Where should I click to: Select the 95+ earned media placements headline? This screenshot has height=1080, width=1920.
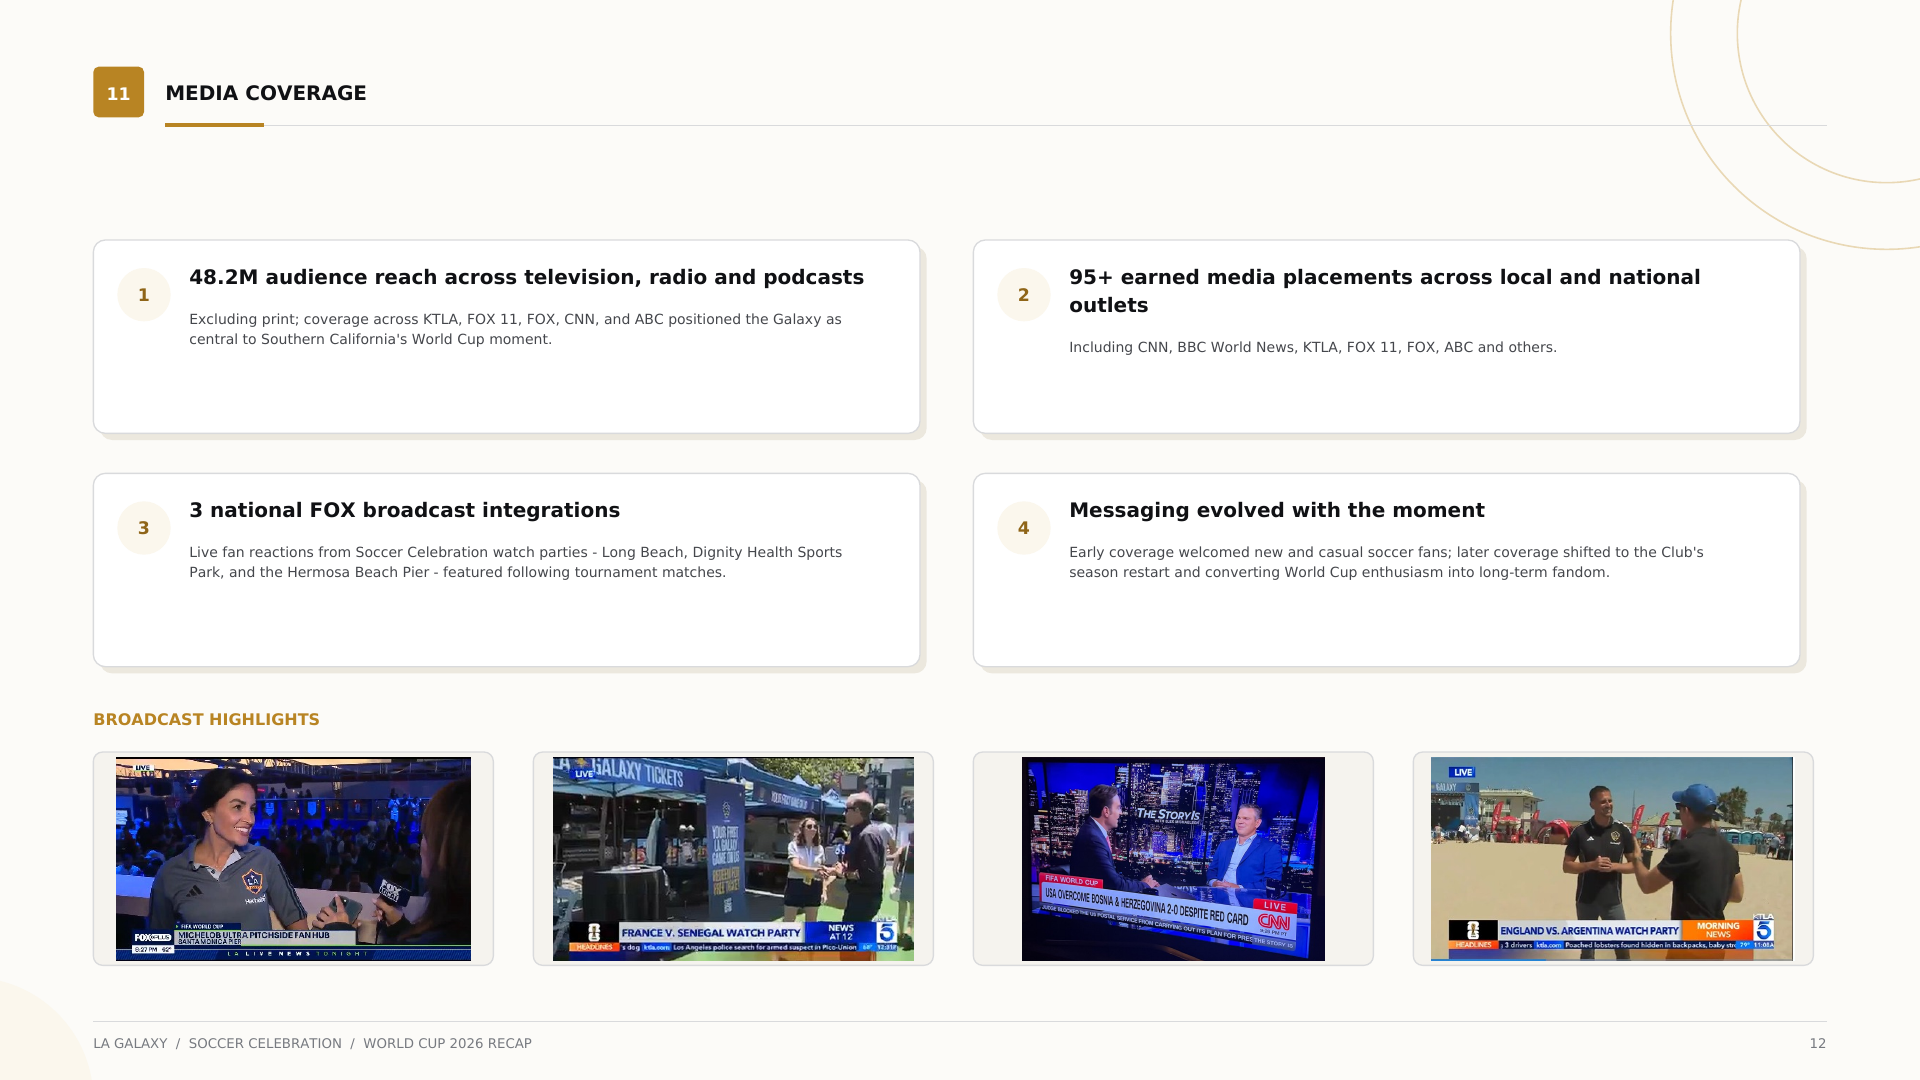(x=1385, y=291)
